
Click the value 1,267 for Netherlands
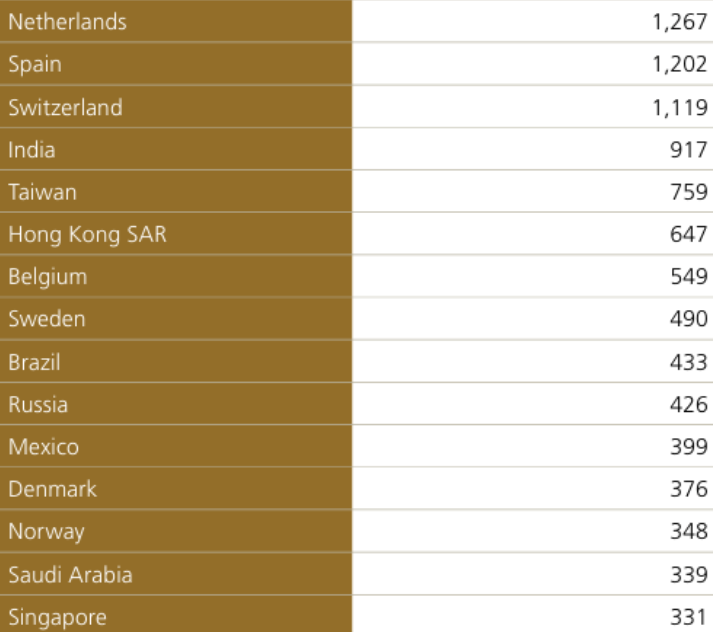pyautogui.click(x=679, y=22)
